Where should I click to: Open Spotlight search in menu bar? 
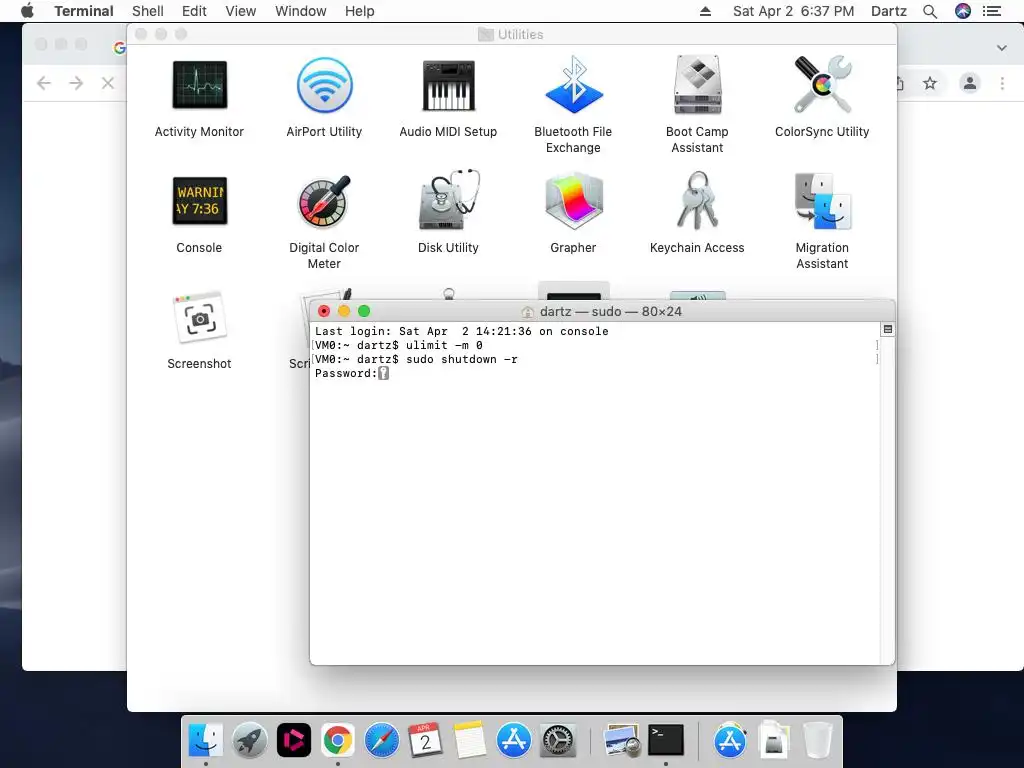pyautogui.click(x=930, y=11)
